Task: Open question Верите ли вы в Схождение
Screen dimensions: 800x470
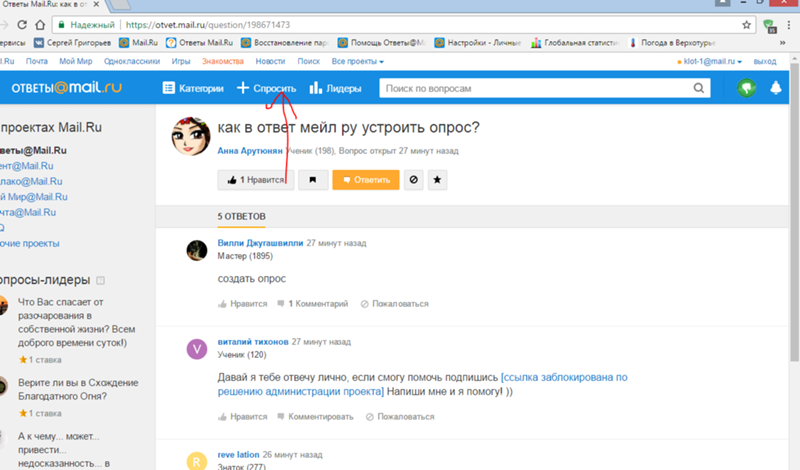Action: pyautogui.click(x=78, y=389)
